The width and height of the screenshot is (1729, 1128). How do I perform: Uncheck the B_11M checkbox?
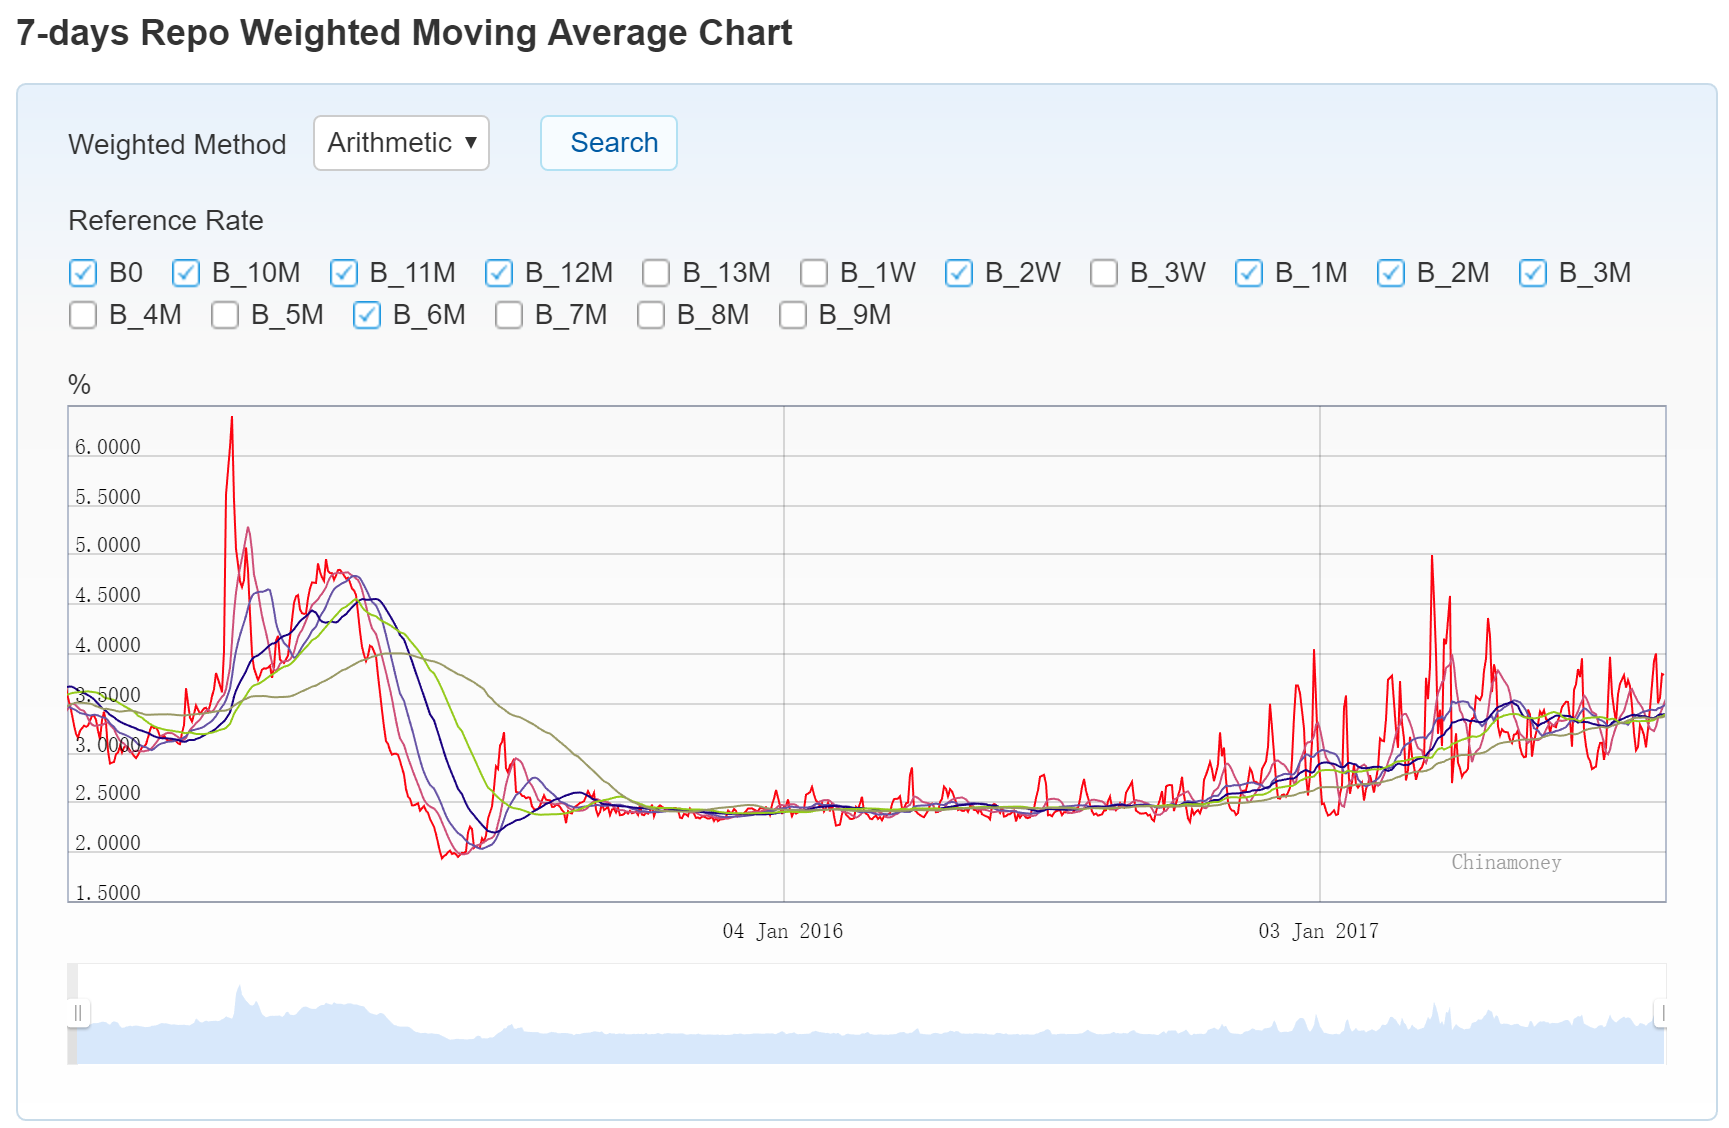(344, 273)
